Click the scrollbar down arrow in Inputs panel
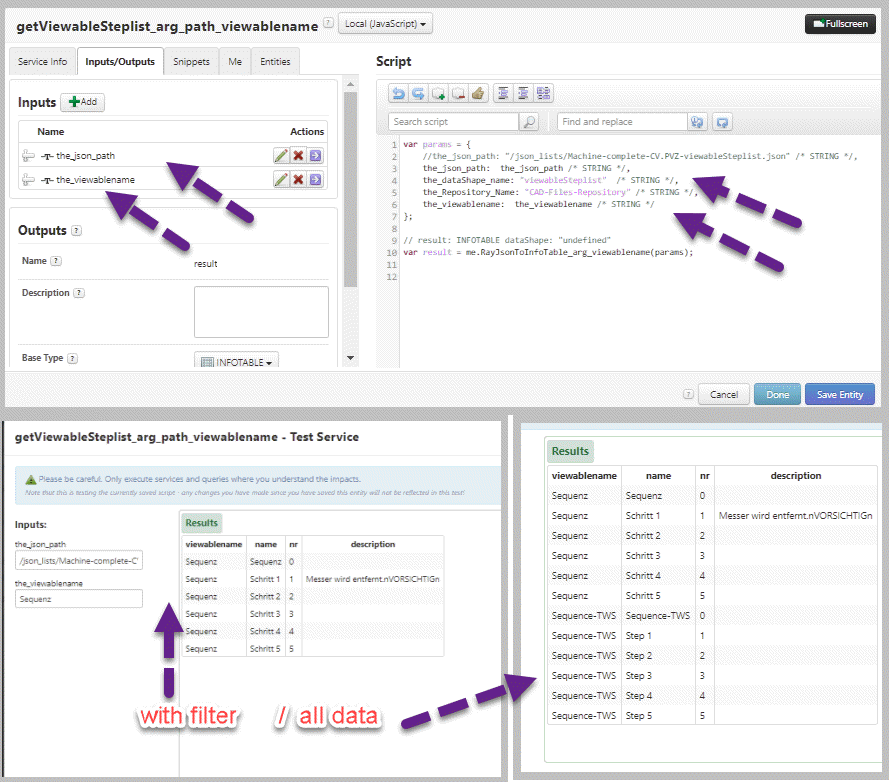 click(x=350, y=358)
